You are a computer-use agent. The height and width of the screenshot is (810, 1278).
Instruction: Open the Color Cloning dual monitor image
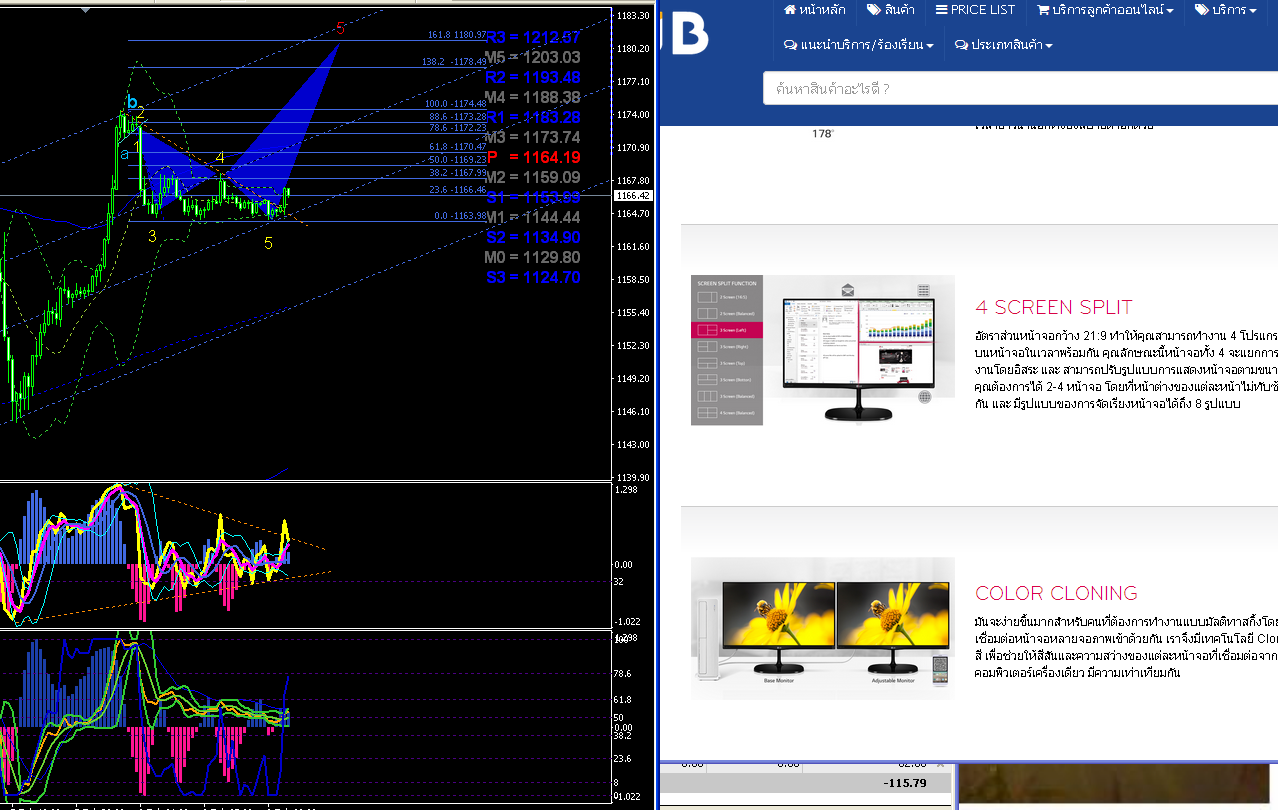[822, 627]
